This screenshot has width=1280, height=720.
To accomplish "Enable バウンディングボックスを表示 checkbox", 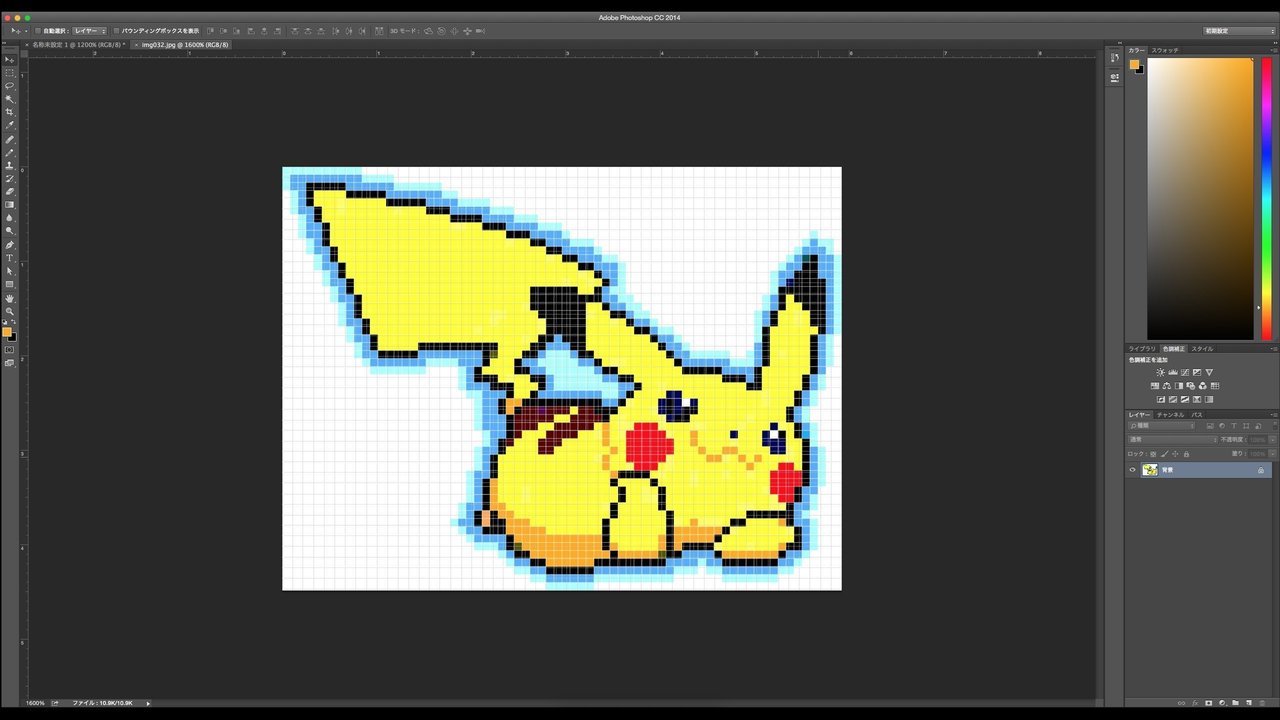I will [x=116, y=31].
